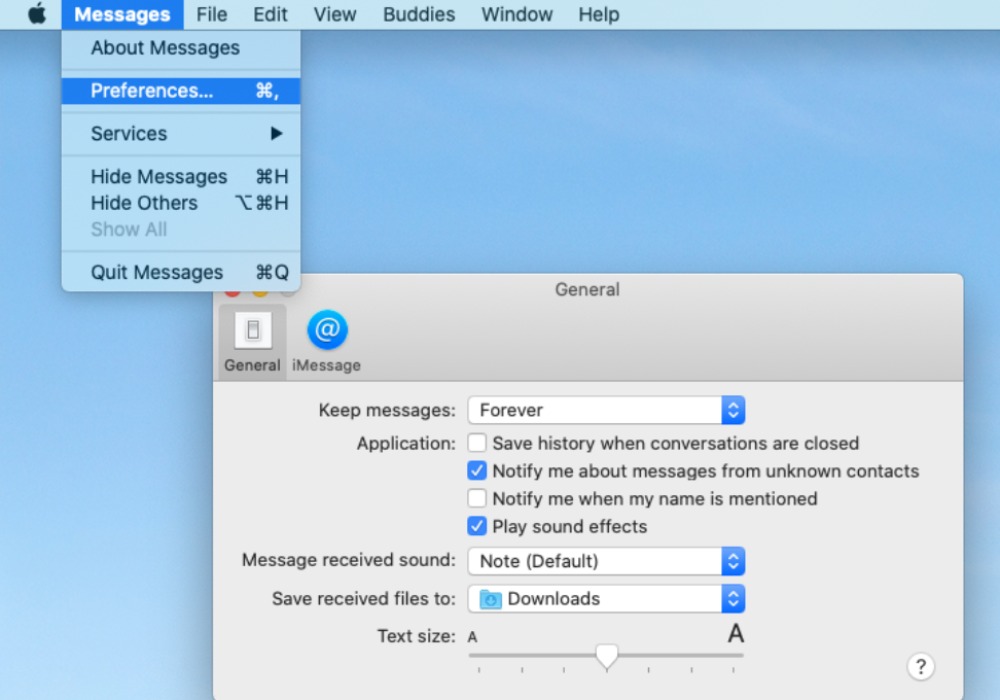The image size is (1000, 700).
Task: Click the large A at text size slider
Action: pyautogui.click(x=735, y=634)
